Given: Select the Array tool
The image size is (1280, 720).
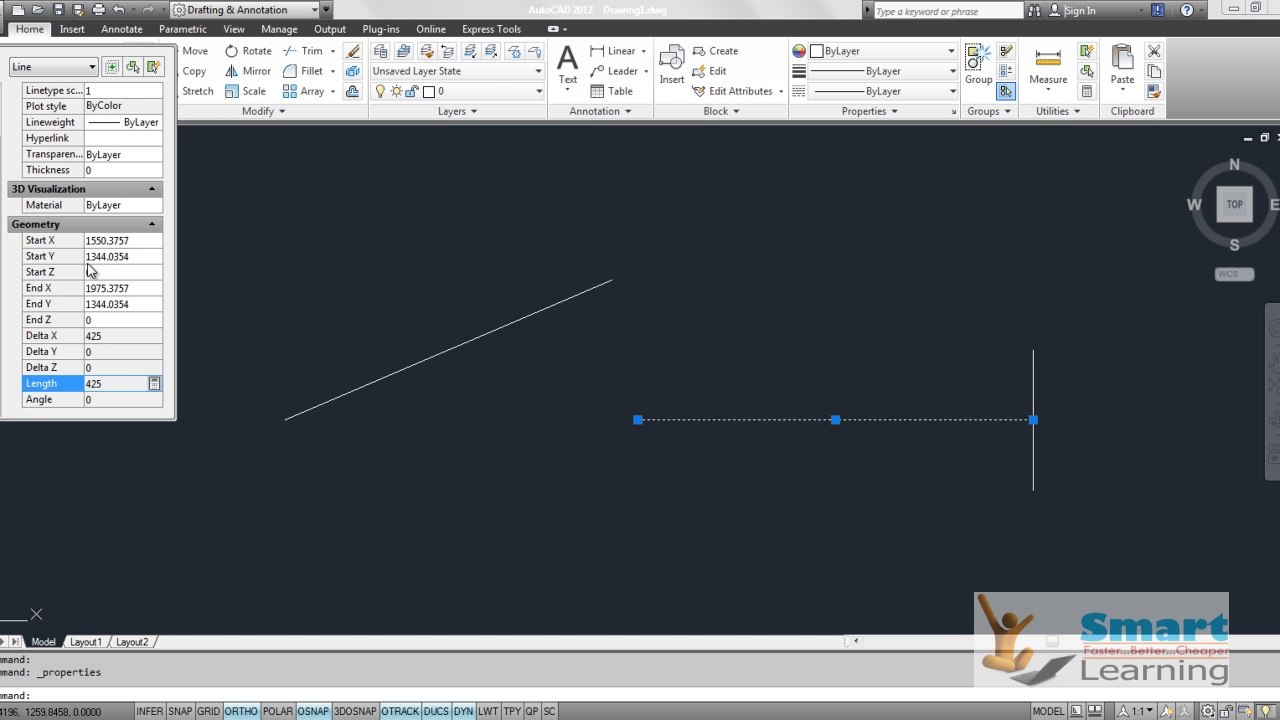Looking at the screenshot, I should click(x=304, y=91).
